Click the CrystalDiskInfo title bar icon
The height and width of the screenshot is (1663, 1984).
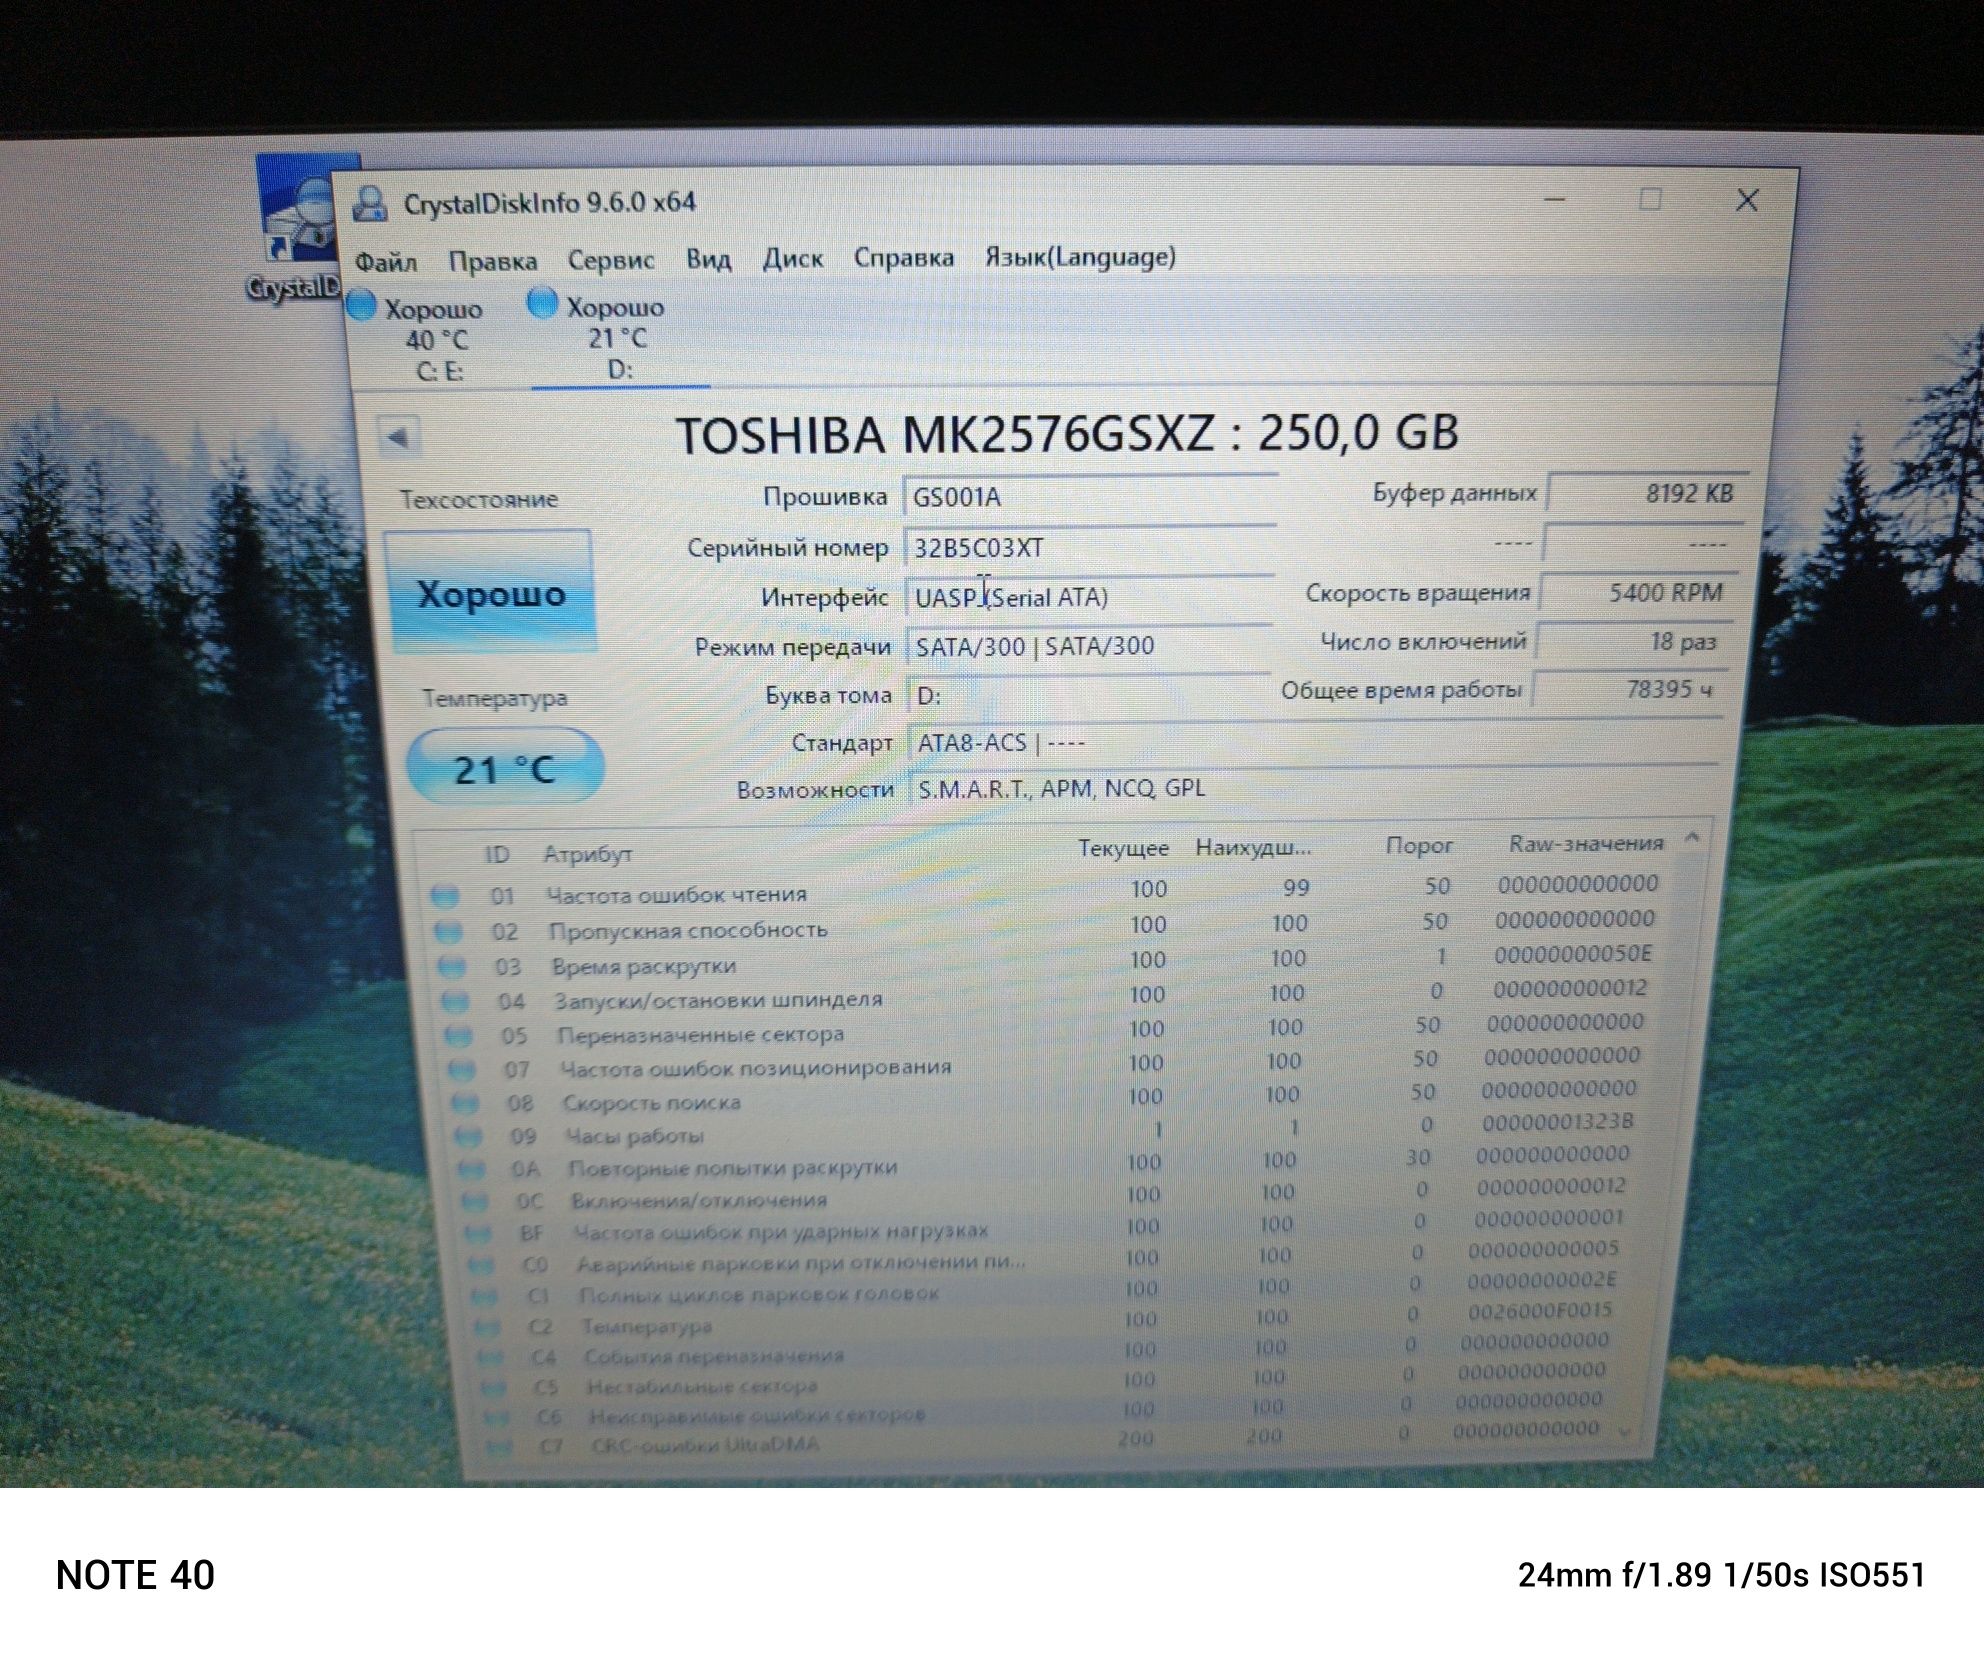tap(370, 203)
